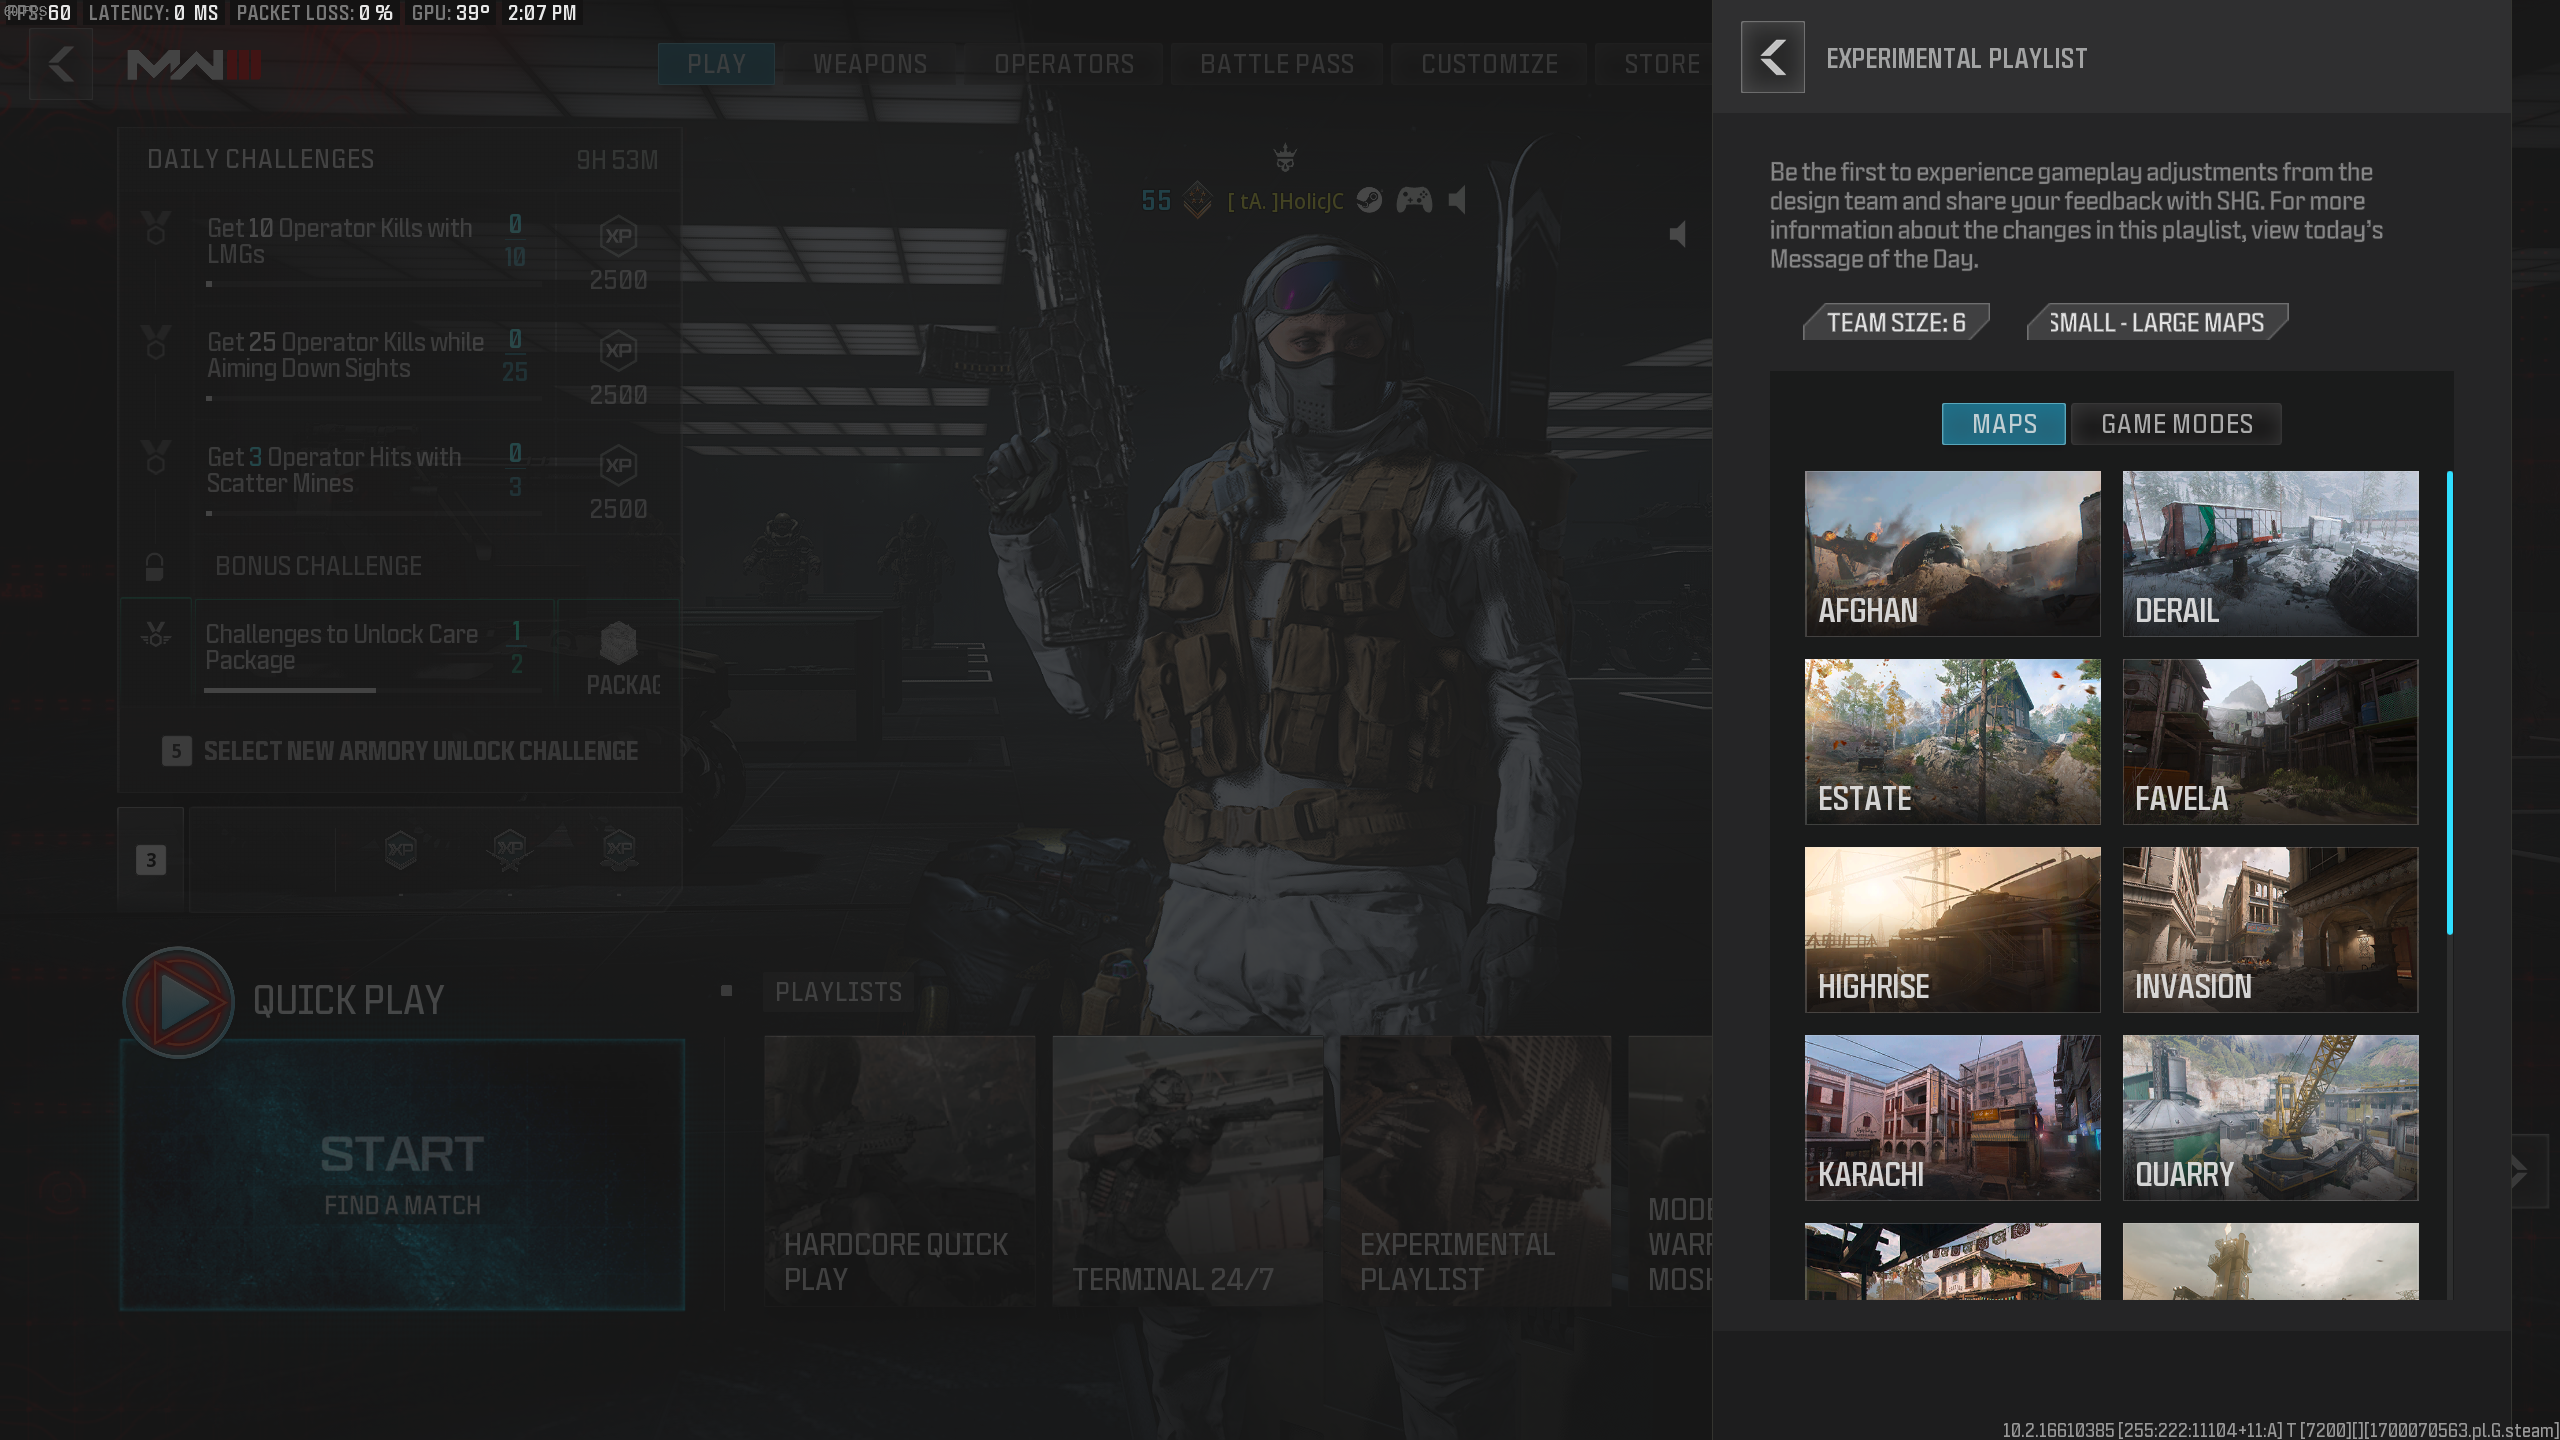Select the Favela map thumbnail
The width and height of the screenshot is (2560, 1440).
click(x=2270, y=741)
